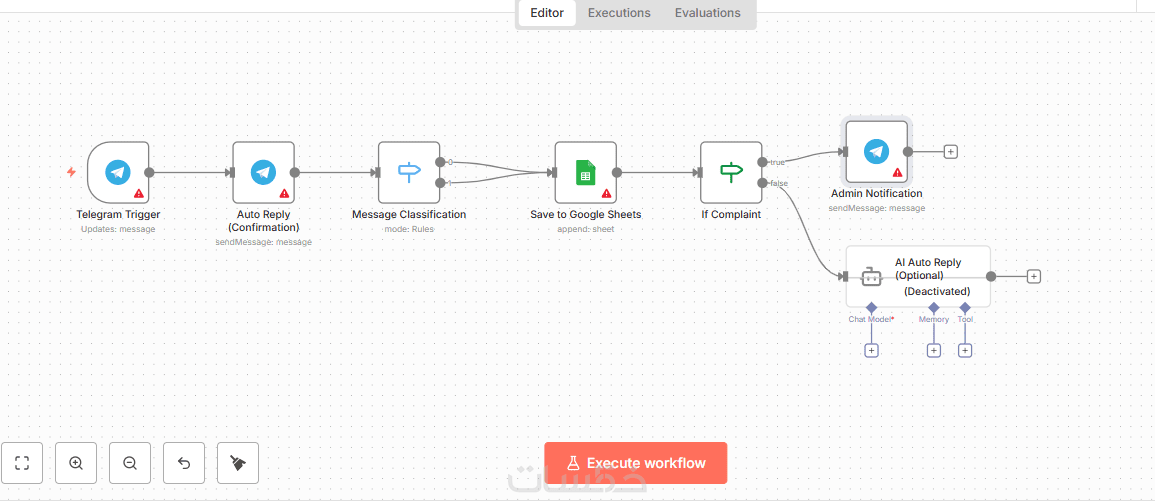Click the 'Message Classification' node label

pyautogui.click(x=409, y=215)
